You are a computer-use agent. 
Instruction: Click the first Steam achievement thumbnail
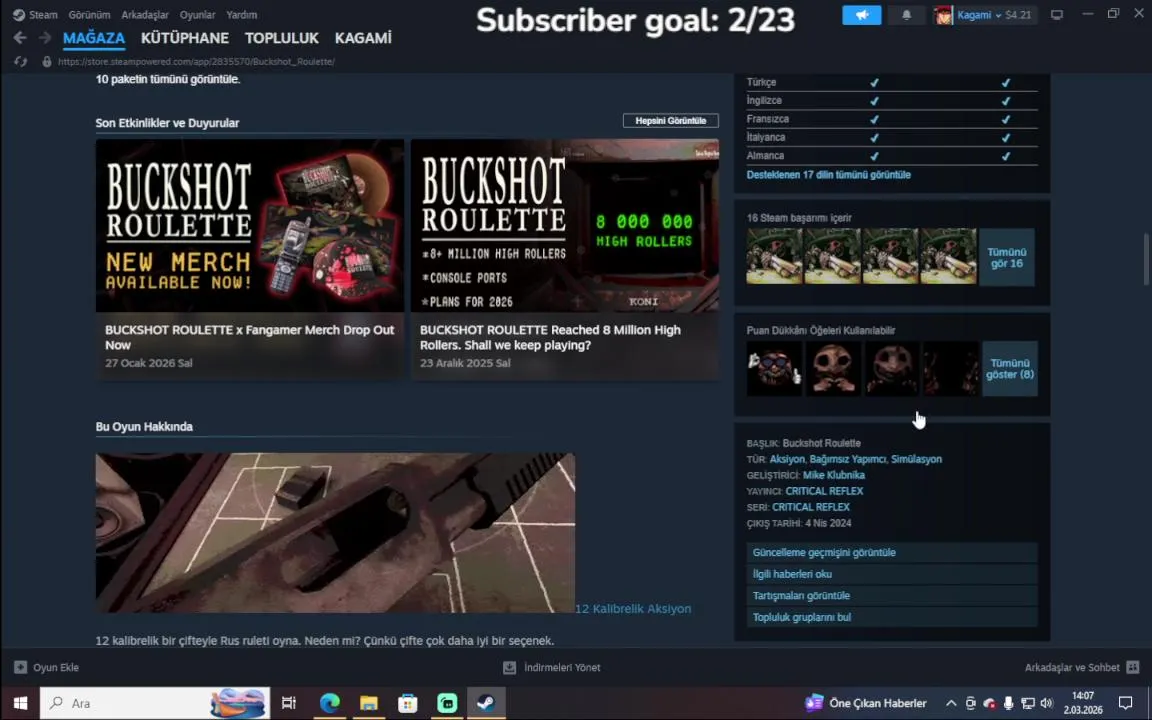pos(774,256)
